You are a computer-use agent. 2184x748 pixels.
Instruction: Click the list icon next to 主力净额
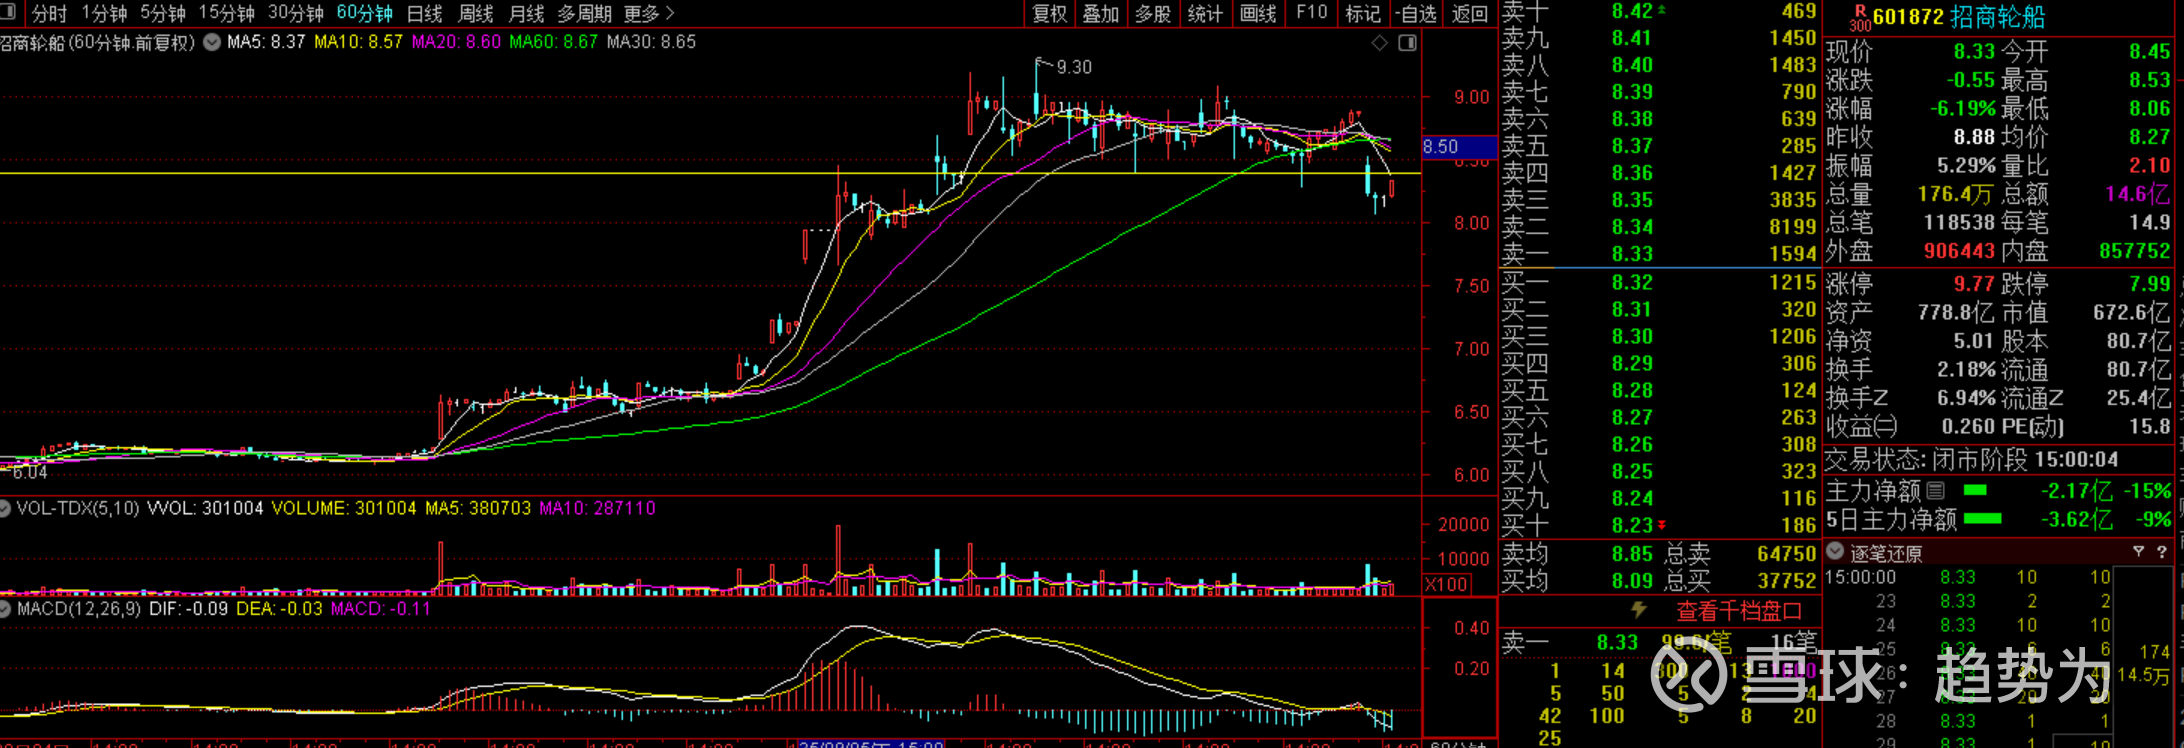coord(1936,490)
